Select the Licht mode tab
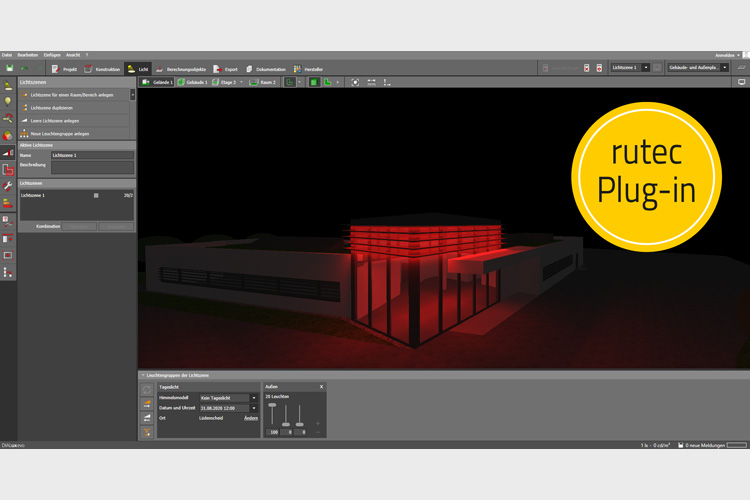Image resolution: width=750 pixels, height=500 pixels. coord(138,69)
